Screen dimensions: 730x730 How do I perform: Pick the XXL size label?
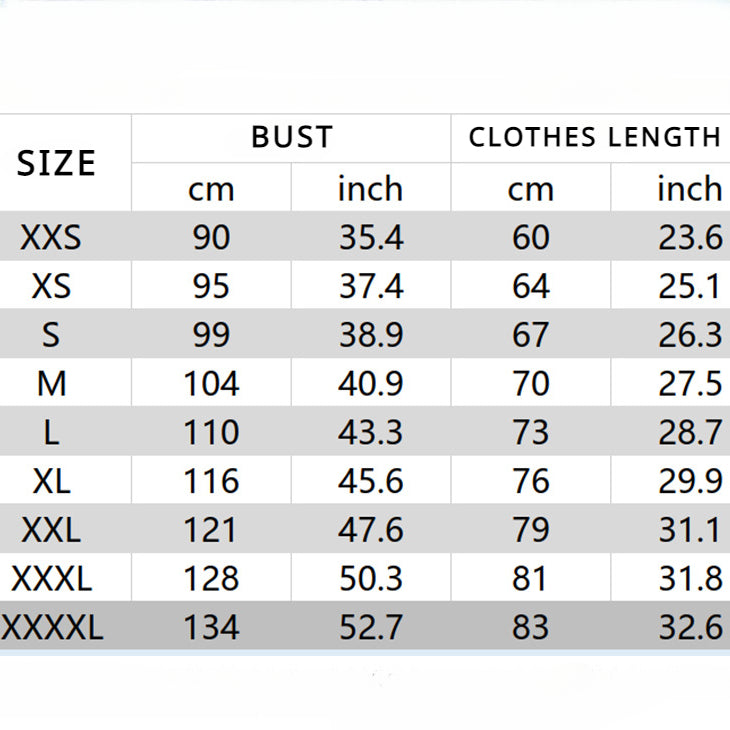51,529
